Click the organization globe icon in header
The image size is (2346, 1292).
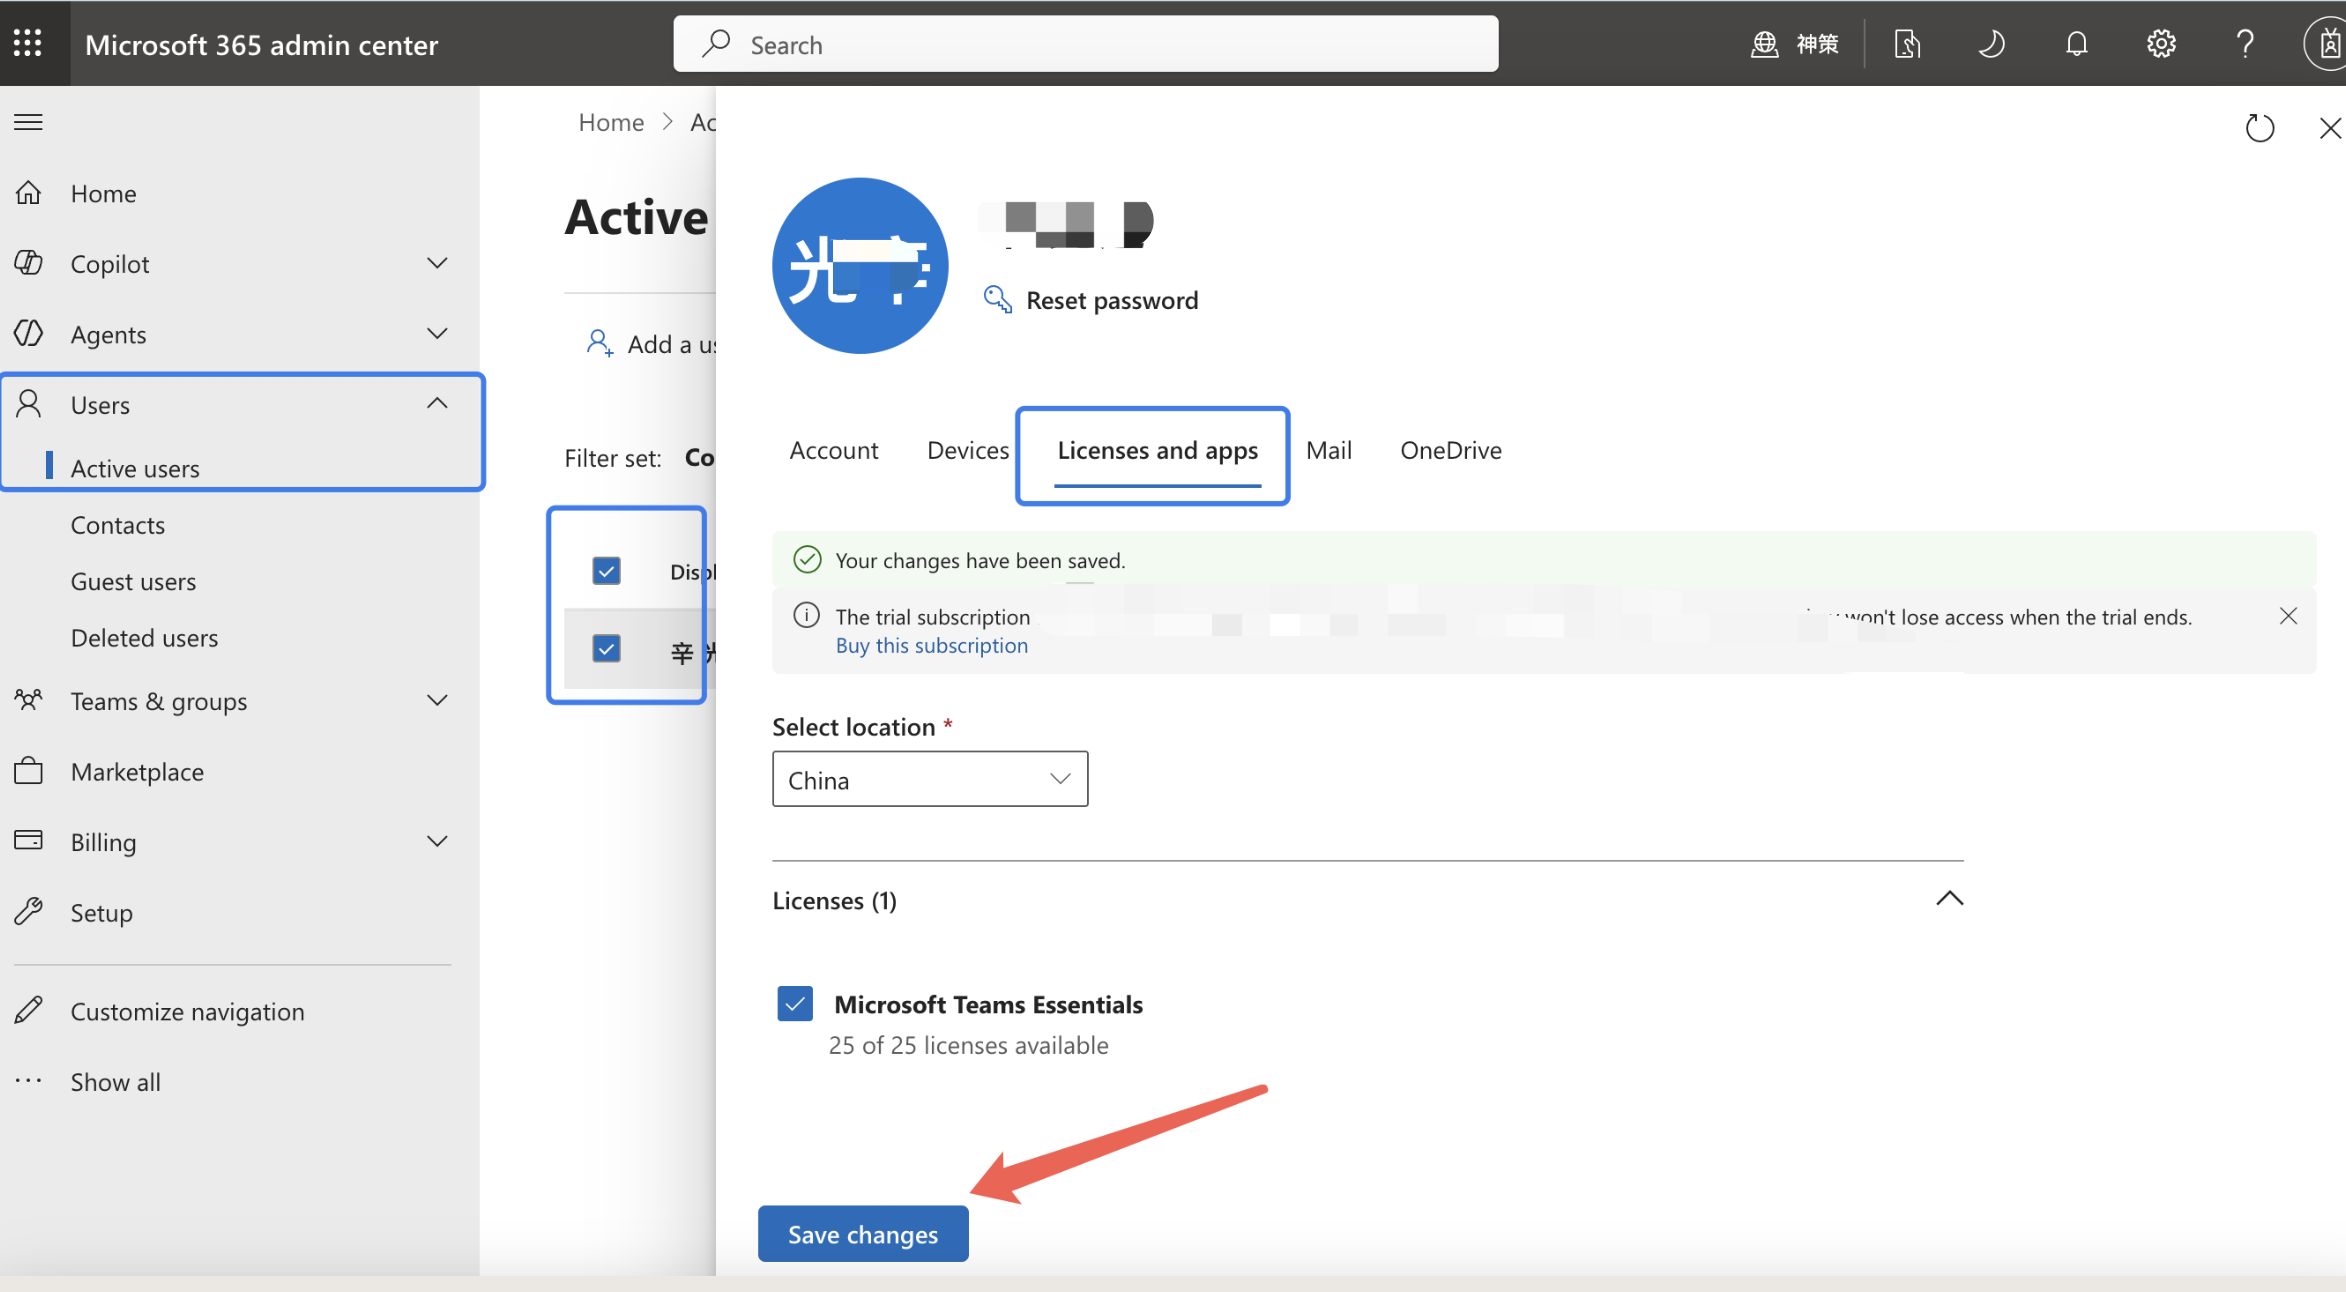click(x=1765, y=44)
